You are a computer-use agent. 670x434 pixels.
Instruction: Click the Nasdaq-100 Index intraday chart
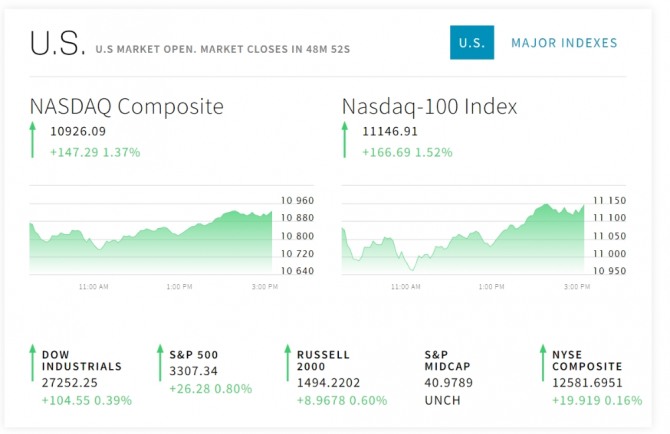463,237
